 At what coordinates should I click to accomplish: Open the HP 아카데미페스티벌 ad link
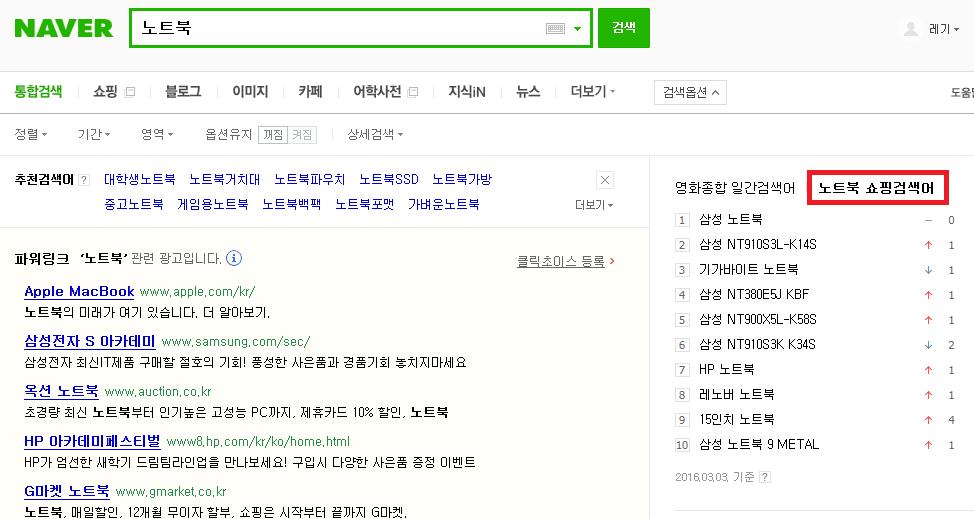92,441
